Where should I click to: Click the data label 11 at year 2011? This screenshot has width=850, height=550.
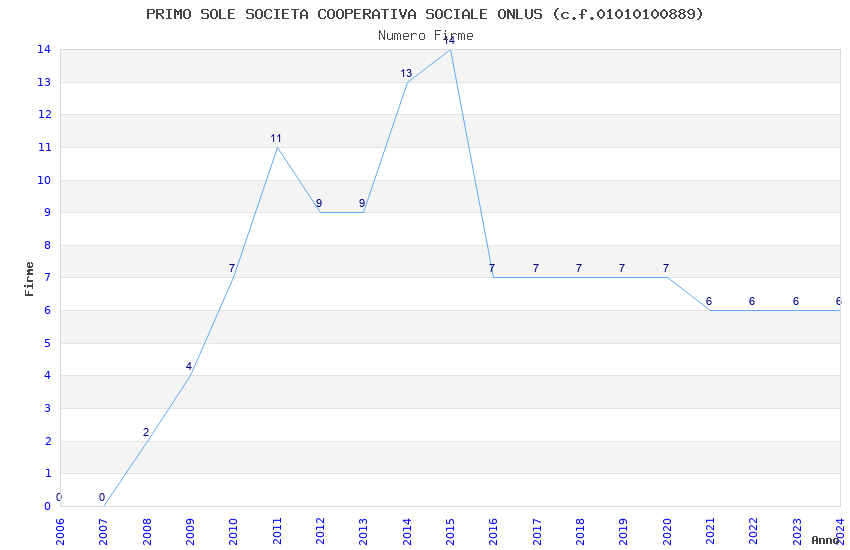276,139
